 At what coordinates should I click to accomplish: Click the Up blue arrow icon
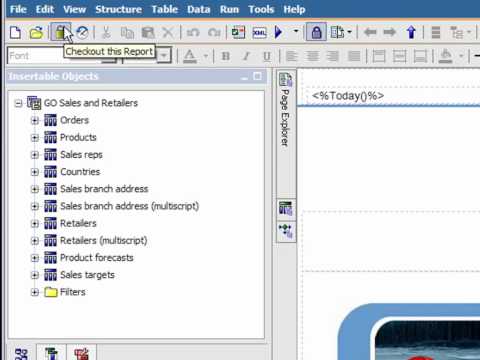(411, 32)
